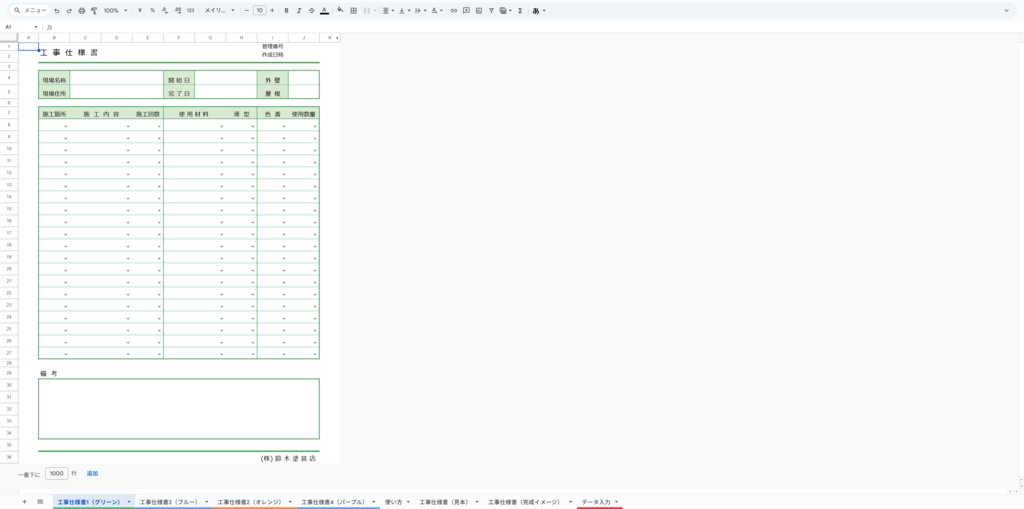Increase decimal places

pyautogui.click(x=178, y=10)
